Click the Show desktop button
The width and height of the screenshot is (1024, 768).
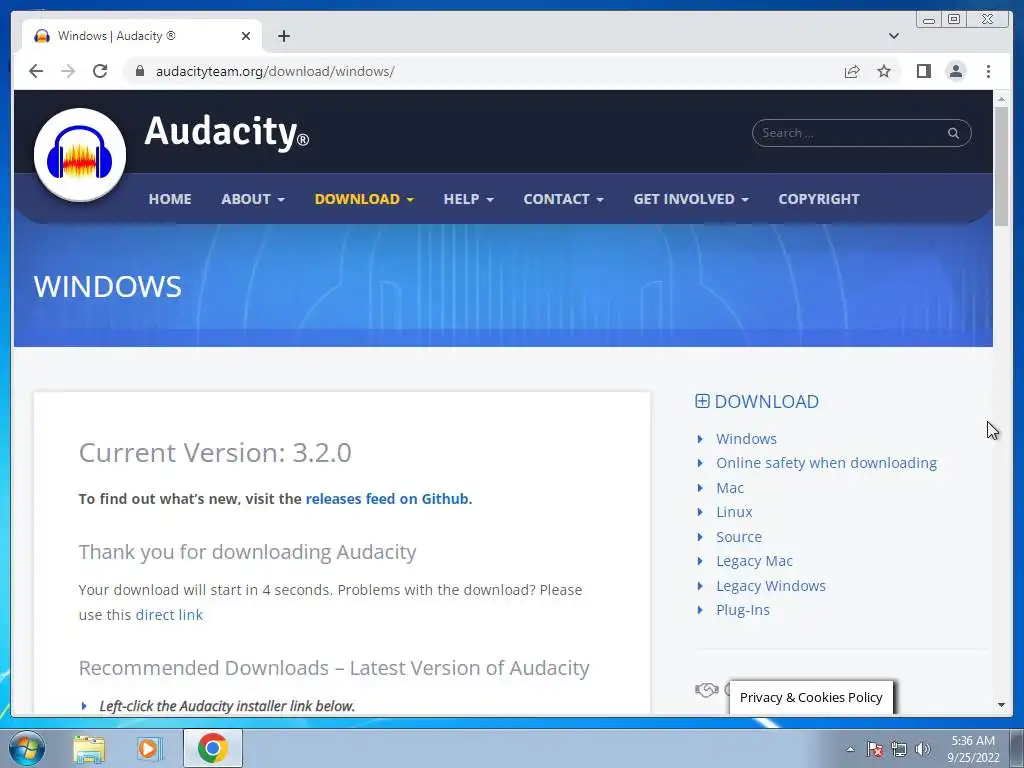(1017, 748)
